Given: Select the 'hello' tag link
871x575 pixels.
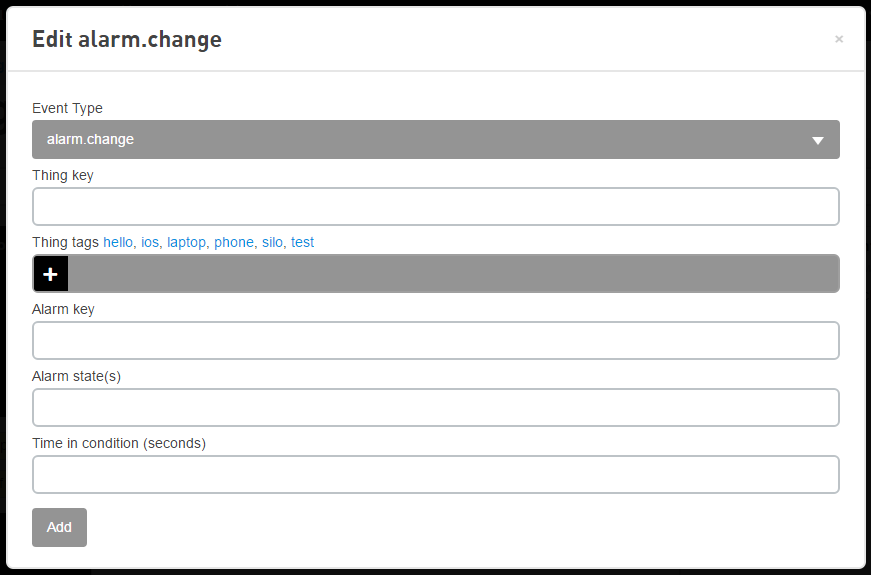Looking at the screenshot, I should tap(118, 242).
